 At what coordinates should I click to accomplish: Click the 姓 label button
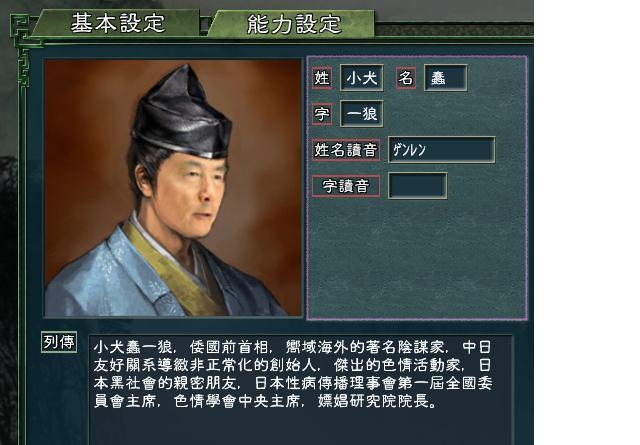click(322, 78)
